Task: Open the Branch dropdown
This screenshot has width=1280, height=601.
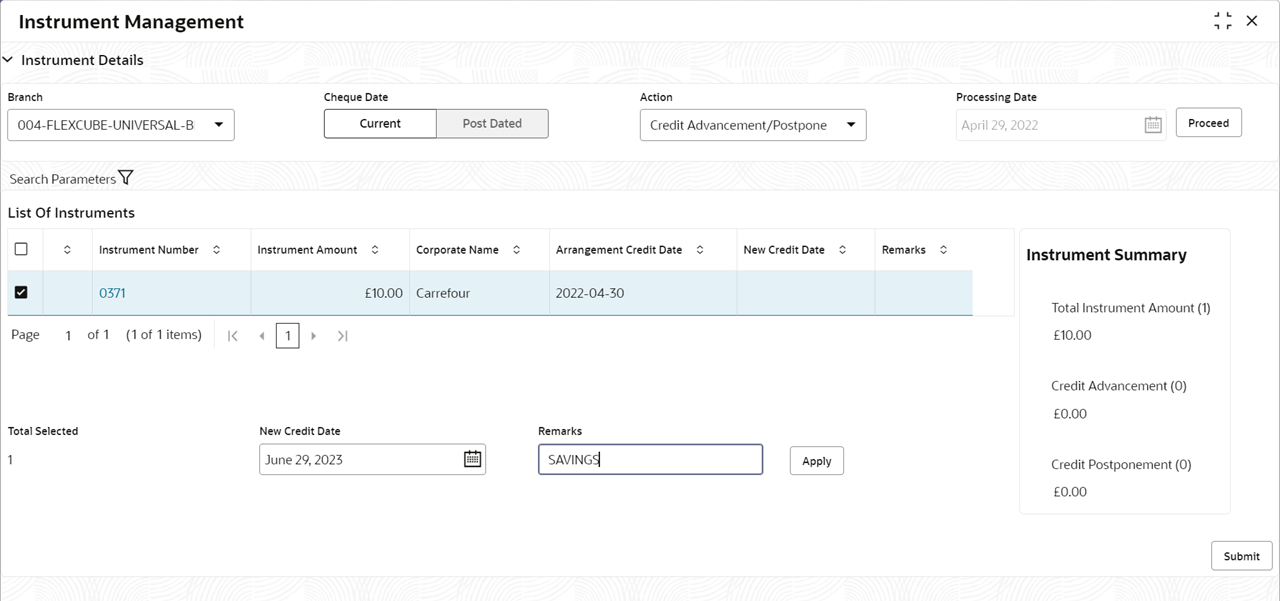Action: (x=121, y=125)
